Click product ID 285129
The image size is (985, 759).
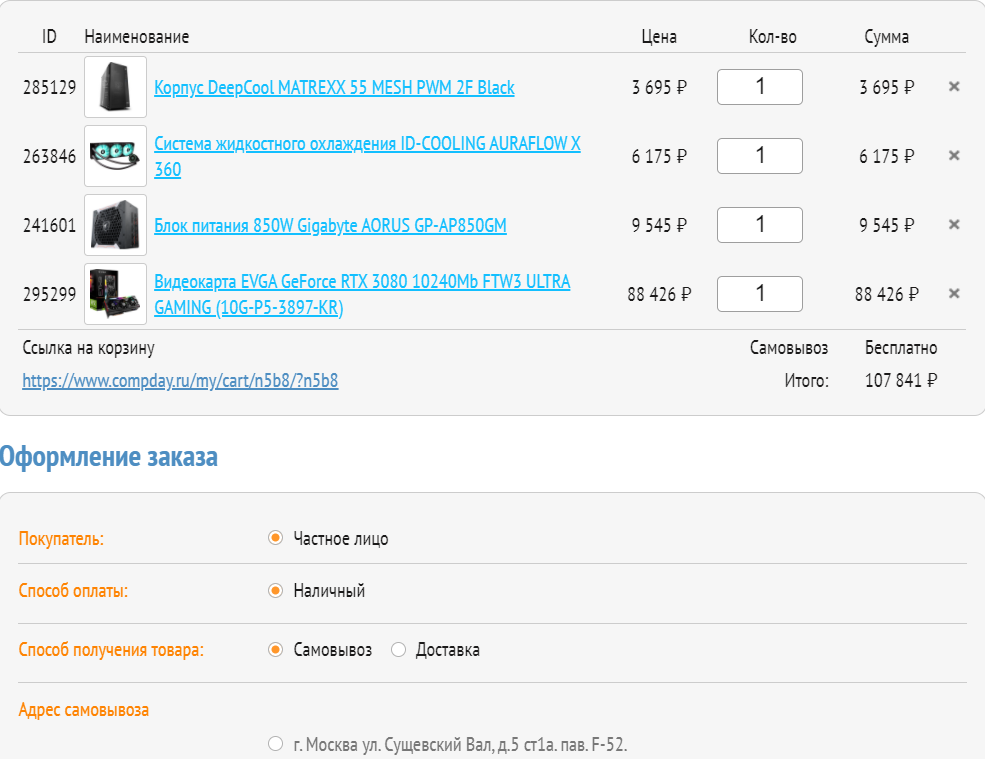(50, 87)
